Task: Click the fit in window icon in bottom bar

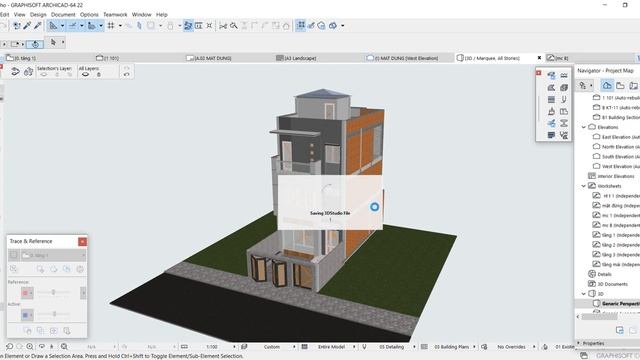Action: (64, 347)
